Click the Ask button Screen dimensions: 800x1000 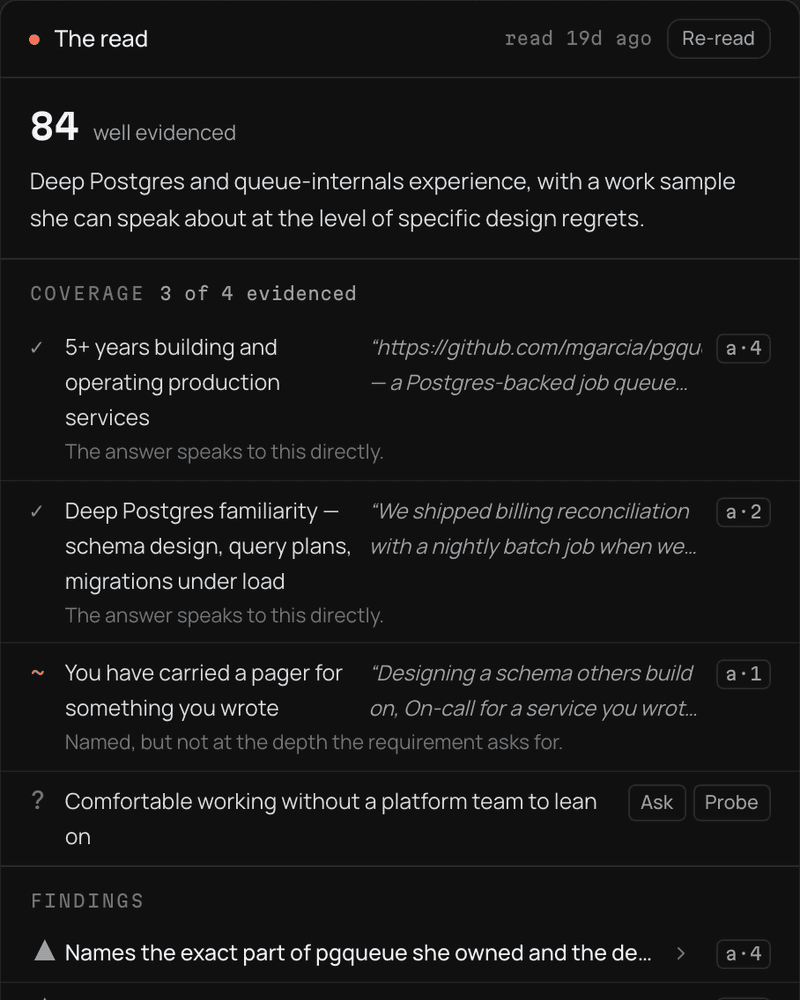coord(657,802)
